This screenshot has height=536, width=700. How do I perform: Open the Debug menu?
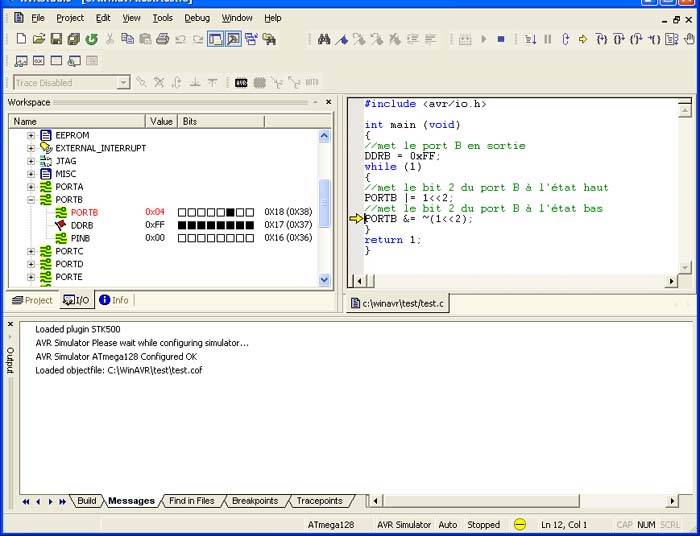click(196, 18)
